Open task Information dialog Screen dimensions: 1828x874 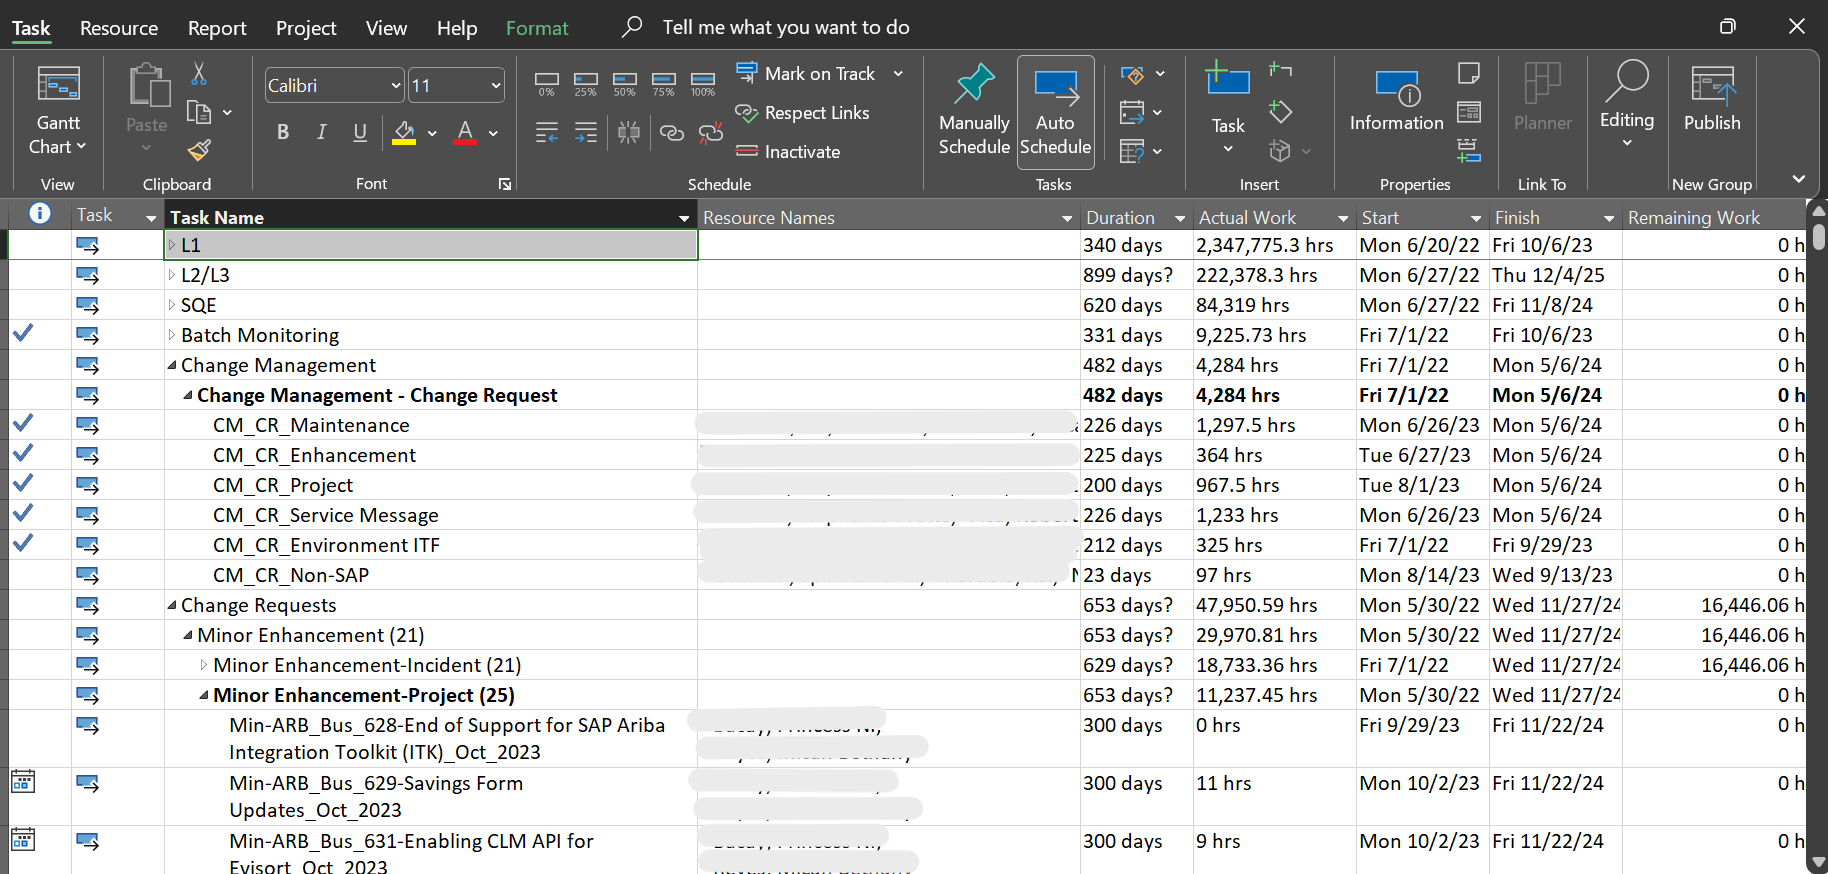(x=1397, y=101)
